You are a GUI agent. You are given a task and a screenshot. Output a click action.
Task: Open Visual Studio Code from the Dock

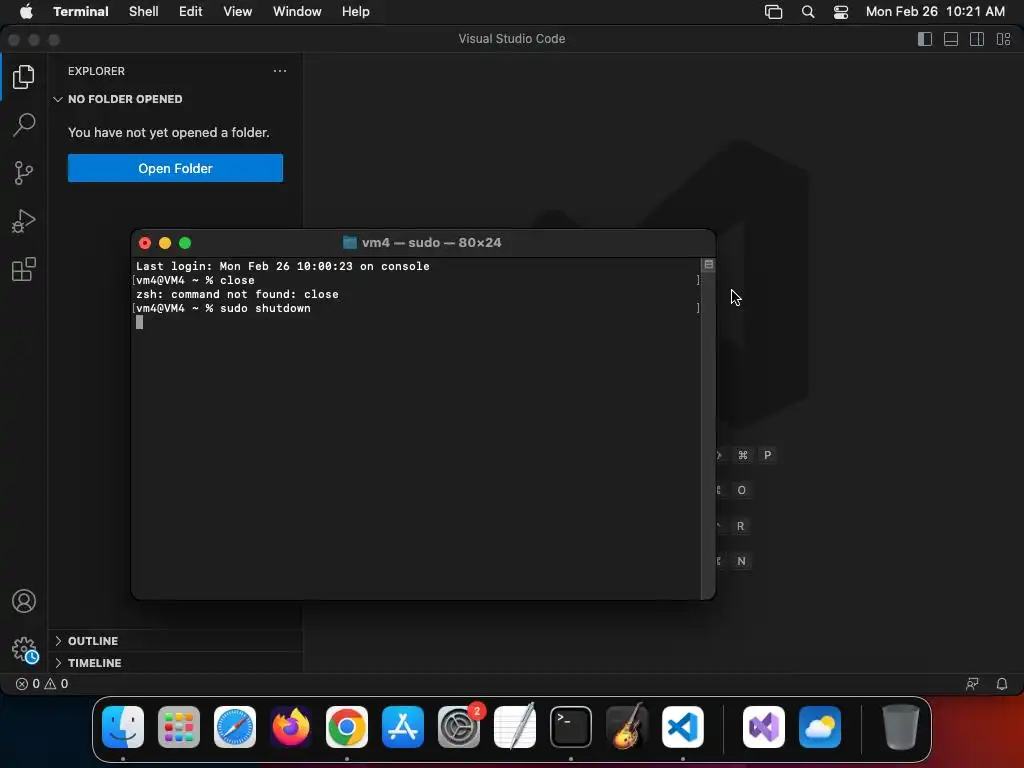coord(683,727)
